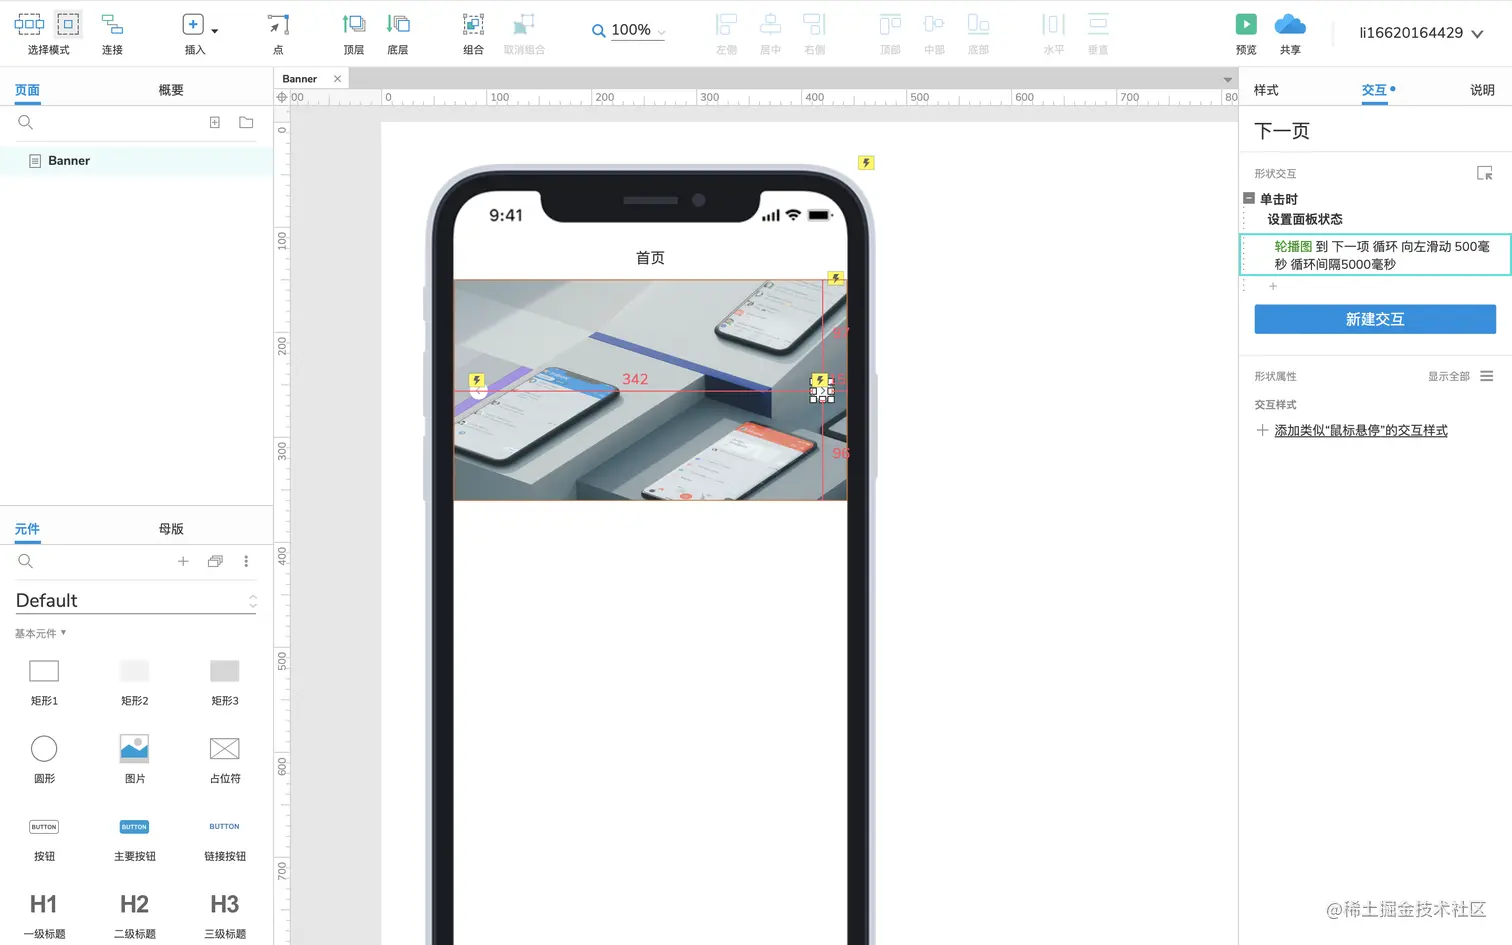Activate the Connect (连接) tool

point(112,25)
